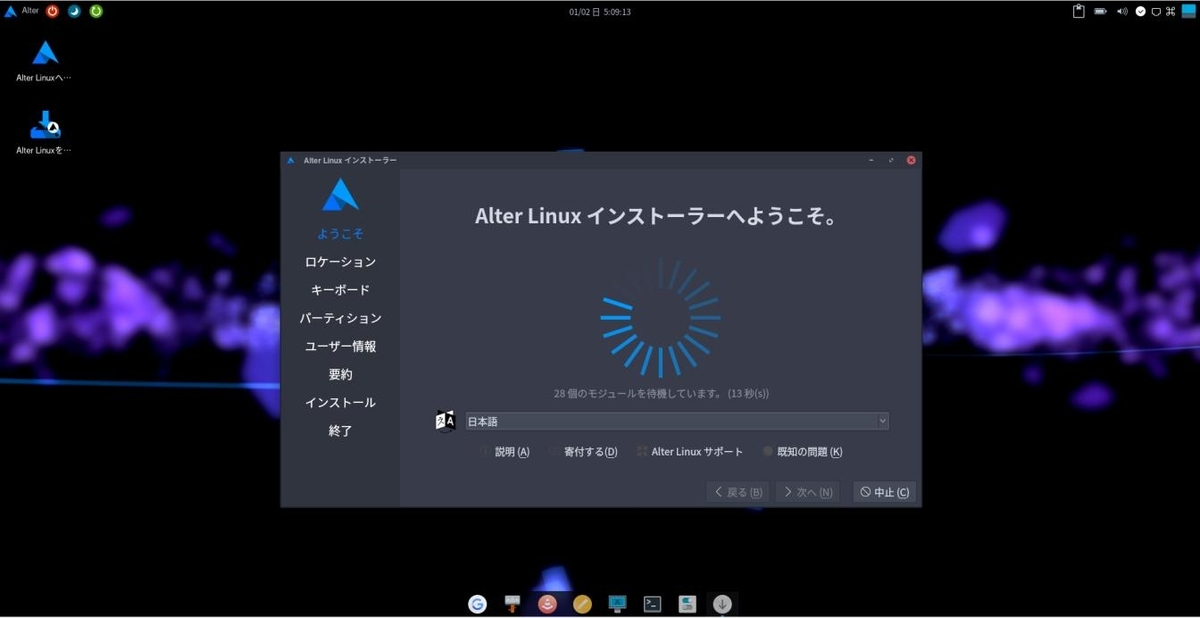The height and width of the screenshot is (618, 1200).
Task: Launch the terminal icon in the dock
Action: tap(652, 604)
